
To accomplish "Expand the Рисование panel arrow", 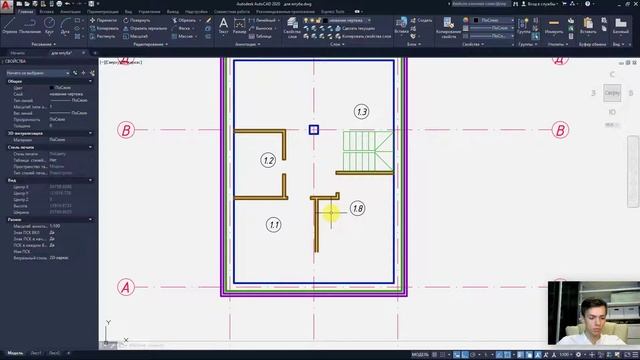I will [54, 44].
